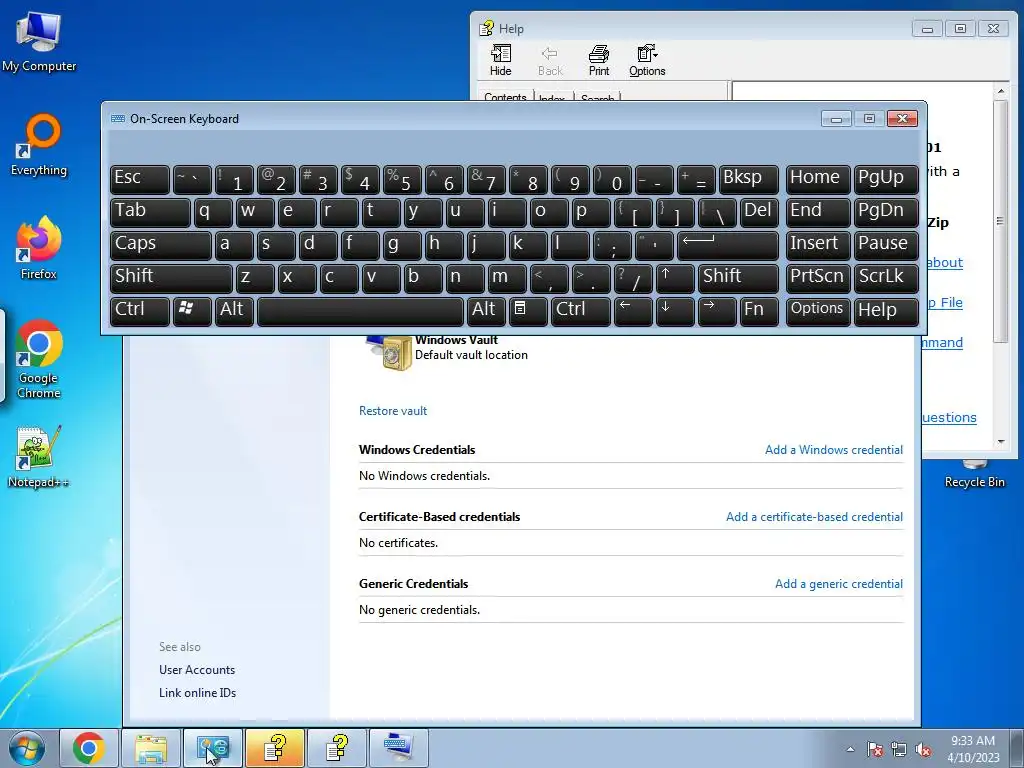Click Add a Windows credential link
Image resolution: width=1024 pixels, height=768 pixels.
(834, 449)
